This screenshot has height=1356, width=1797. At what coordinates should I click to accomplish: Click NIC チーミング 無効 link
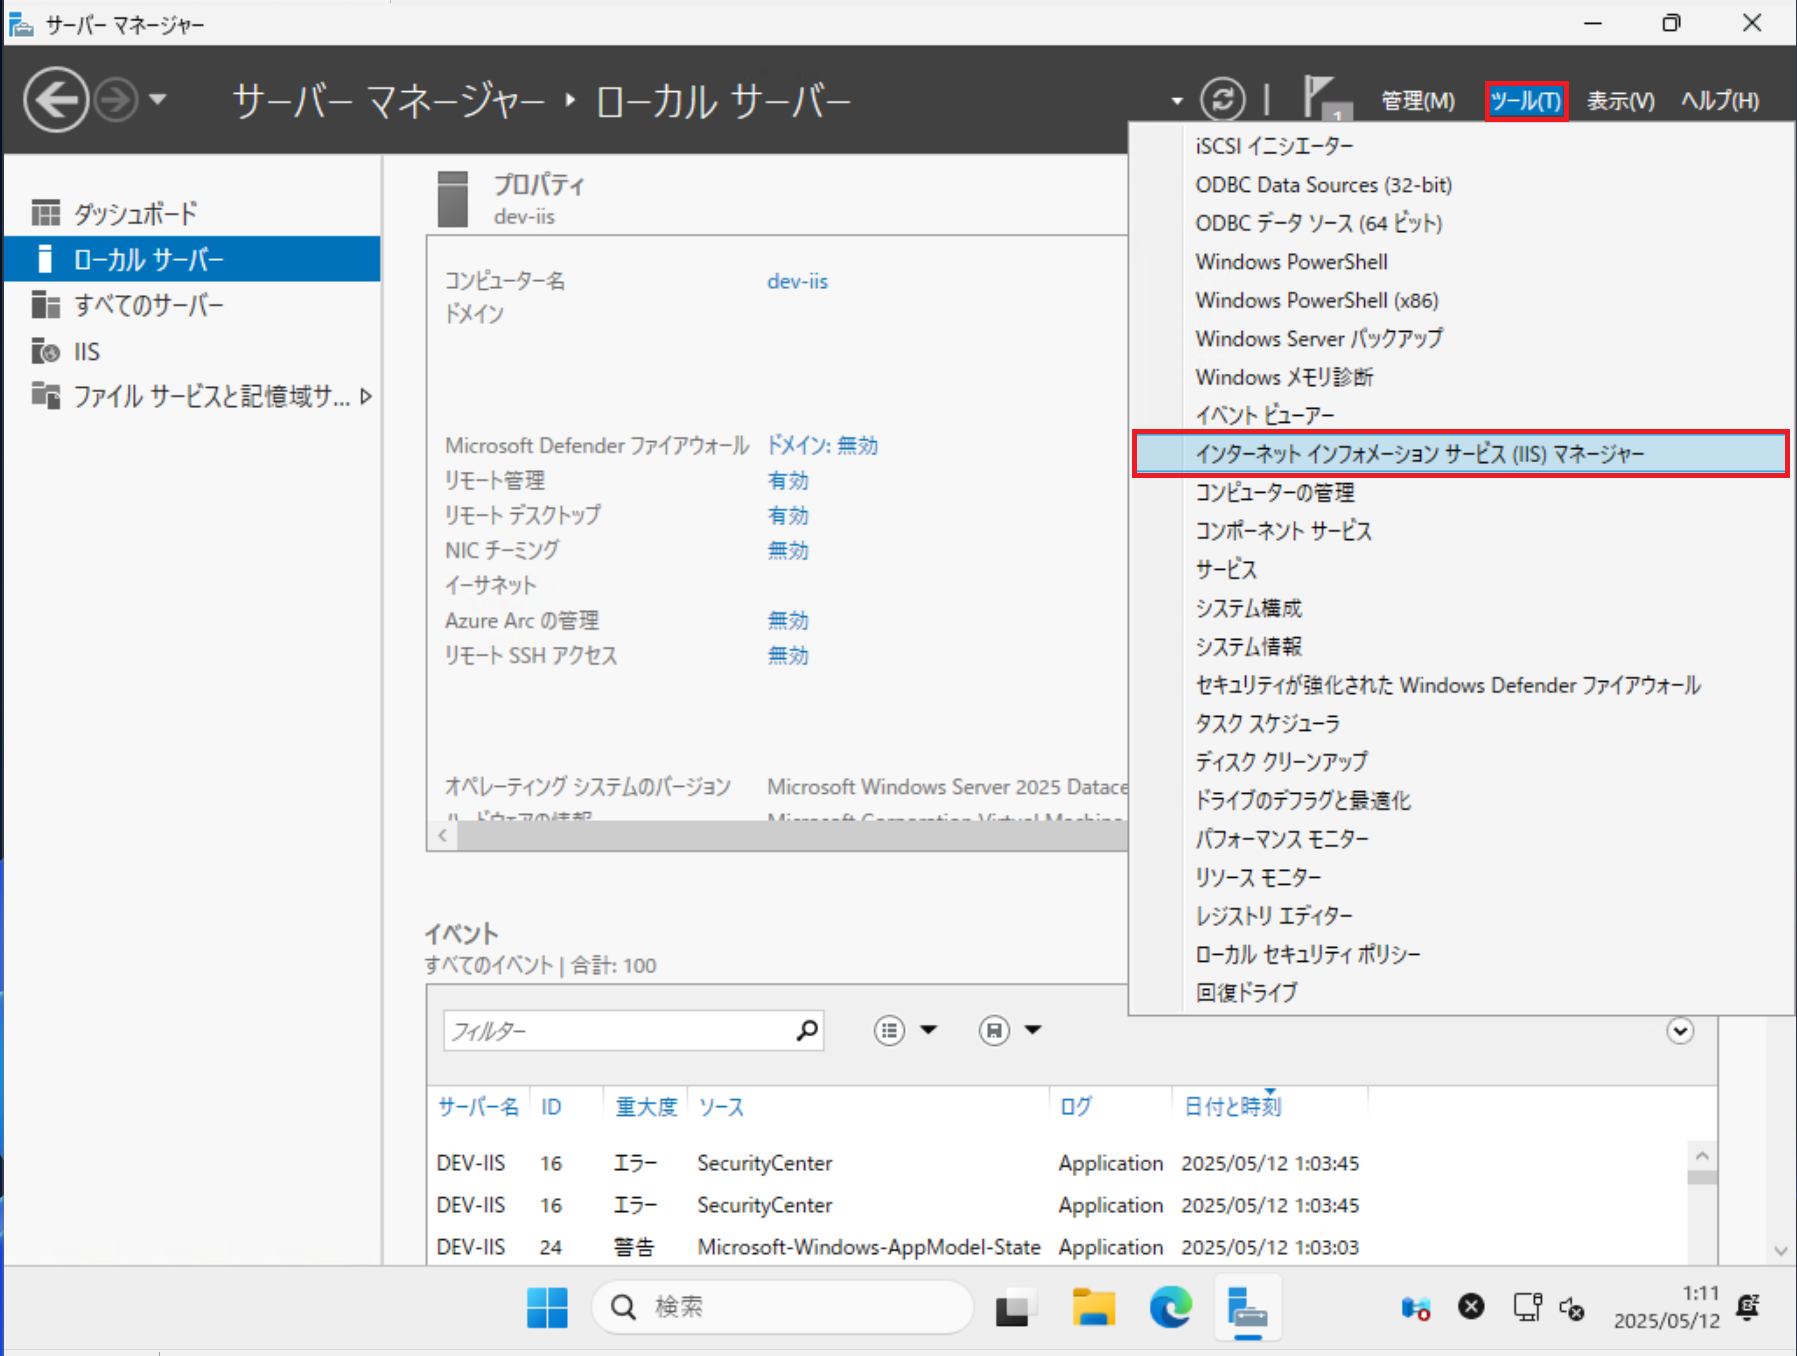click(x=788, y=550)
